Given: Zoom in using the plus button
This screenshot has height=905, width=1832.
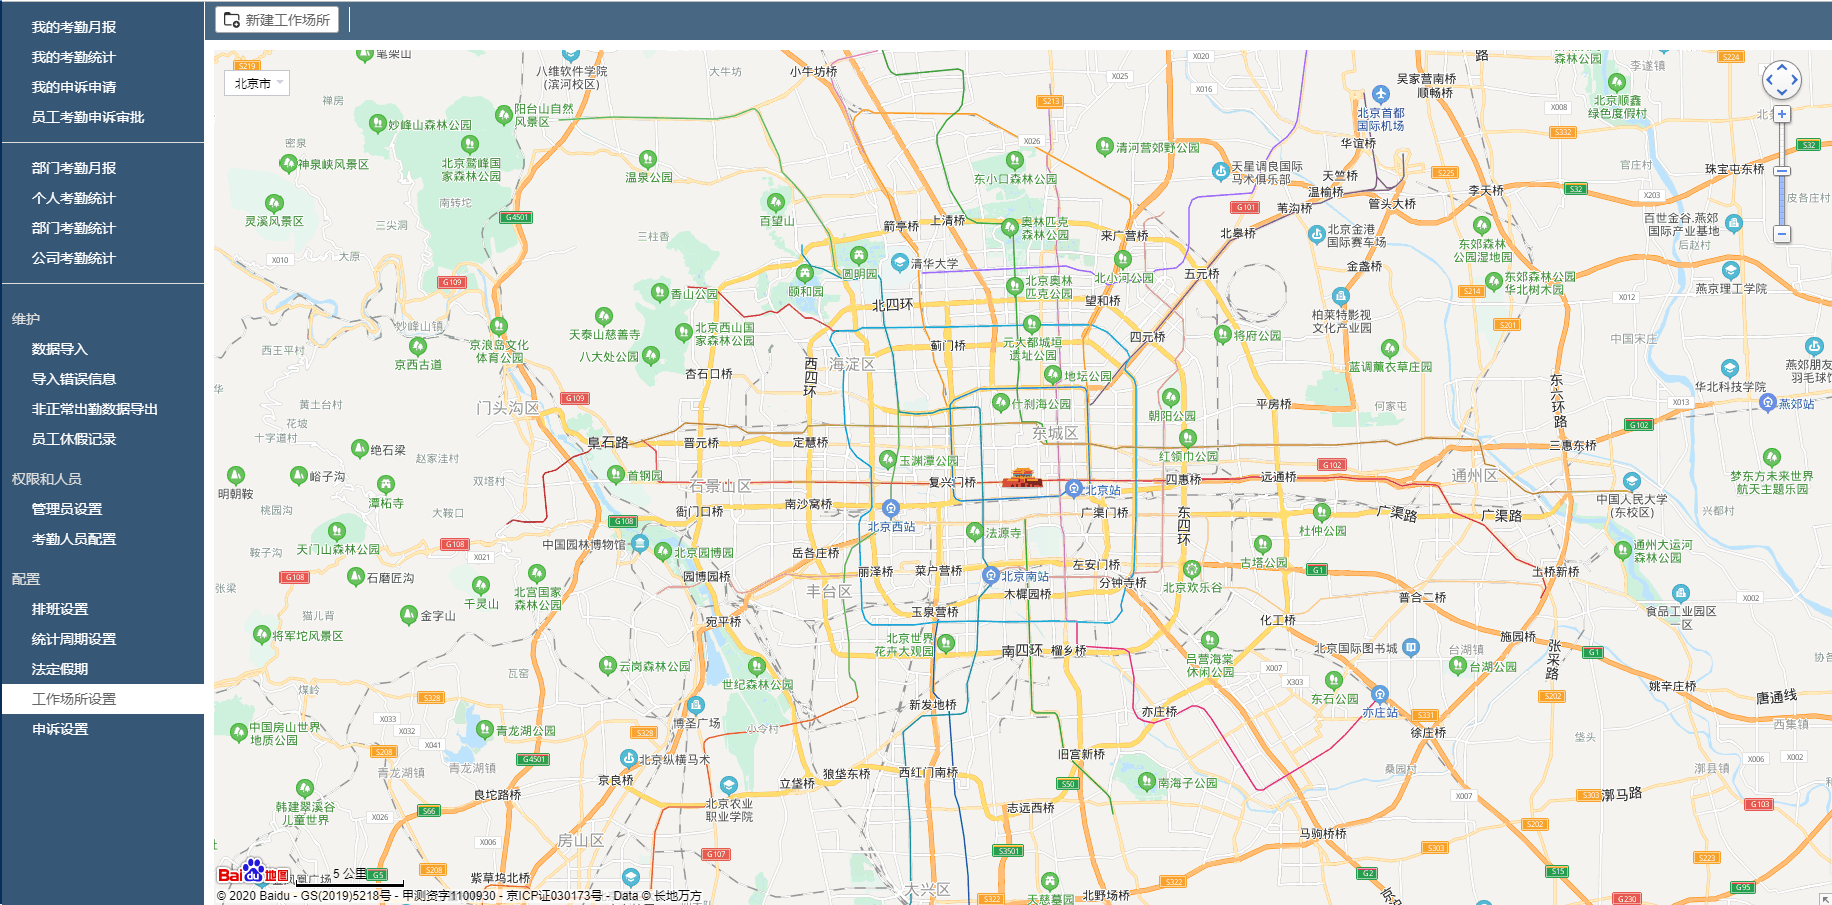Looking at the screenshot, I should point(1782,114).
